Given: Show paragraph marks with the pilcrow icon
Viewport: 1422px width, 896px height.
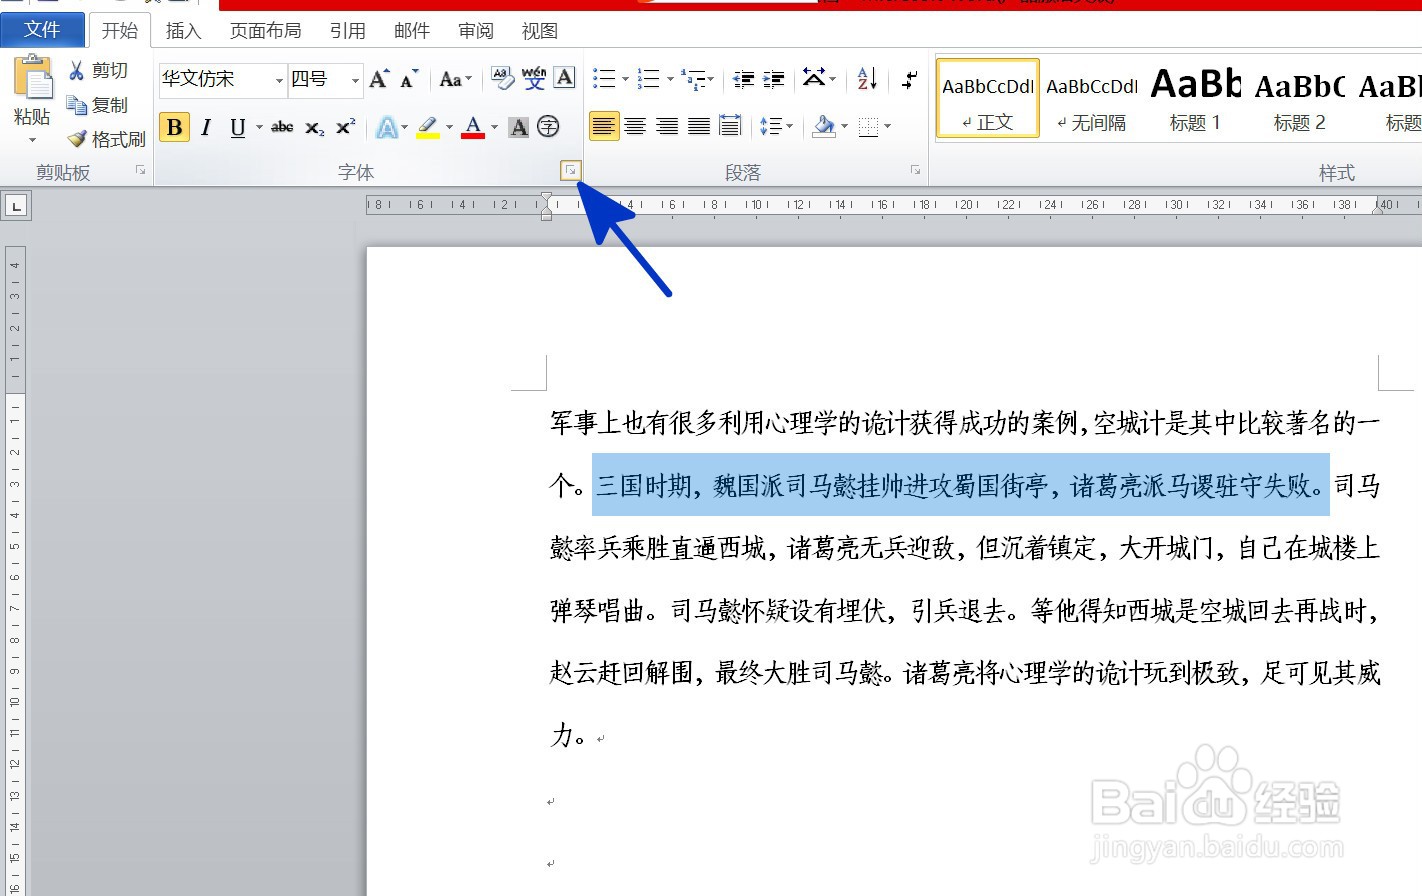Looking at the screenshot, I should pyautogui.click(x=908, y=78).
